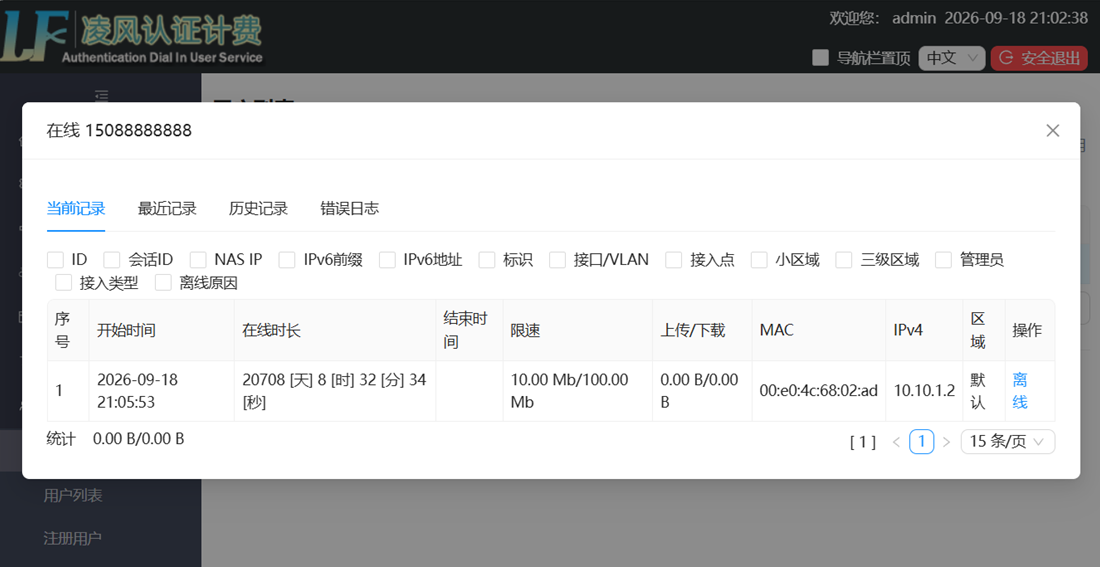The image size is (1100, 567).
Task: Go to next page arrow
Action: click(x=946, y=442)
